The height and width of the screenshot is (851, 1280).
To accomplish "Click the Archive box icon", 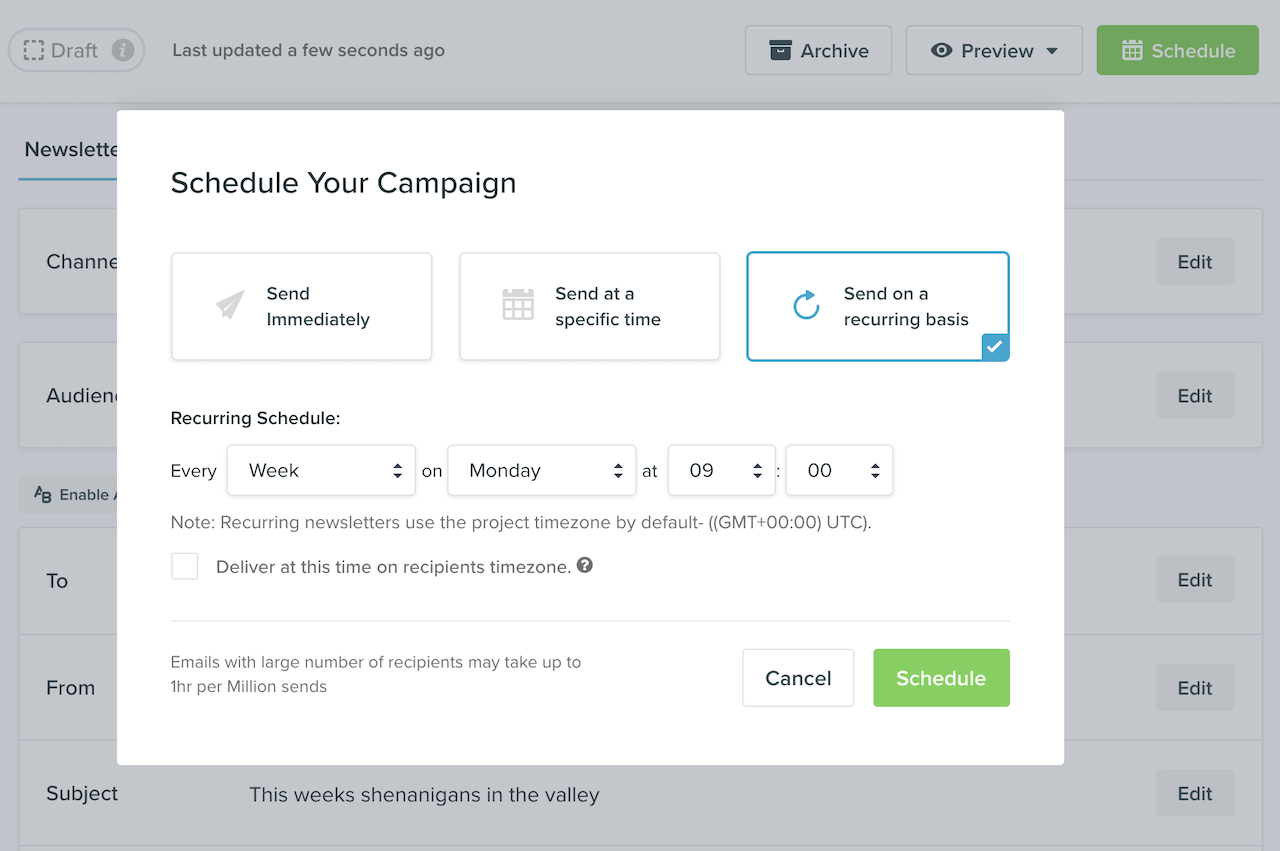I will [x=781, y=49].
